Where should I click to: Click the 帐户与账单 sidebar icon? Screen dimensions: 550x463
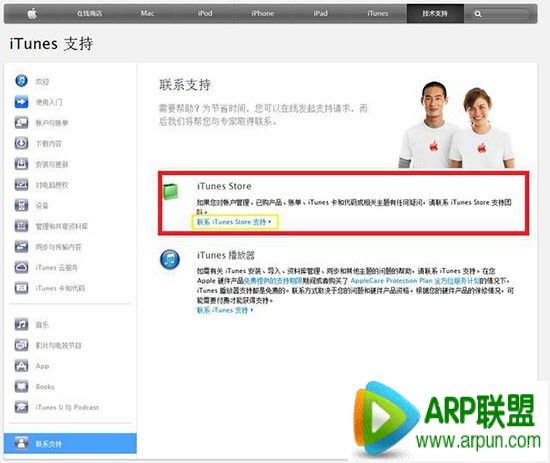[x=21, y=122]
